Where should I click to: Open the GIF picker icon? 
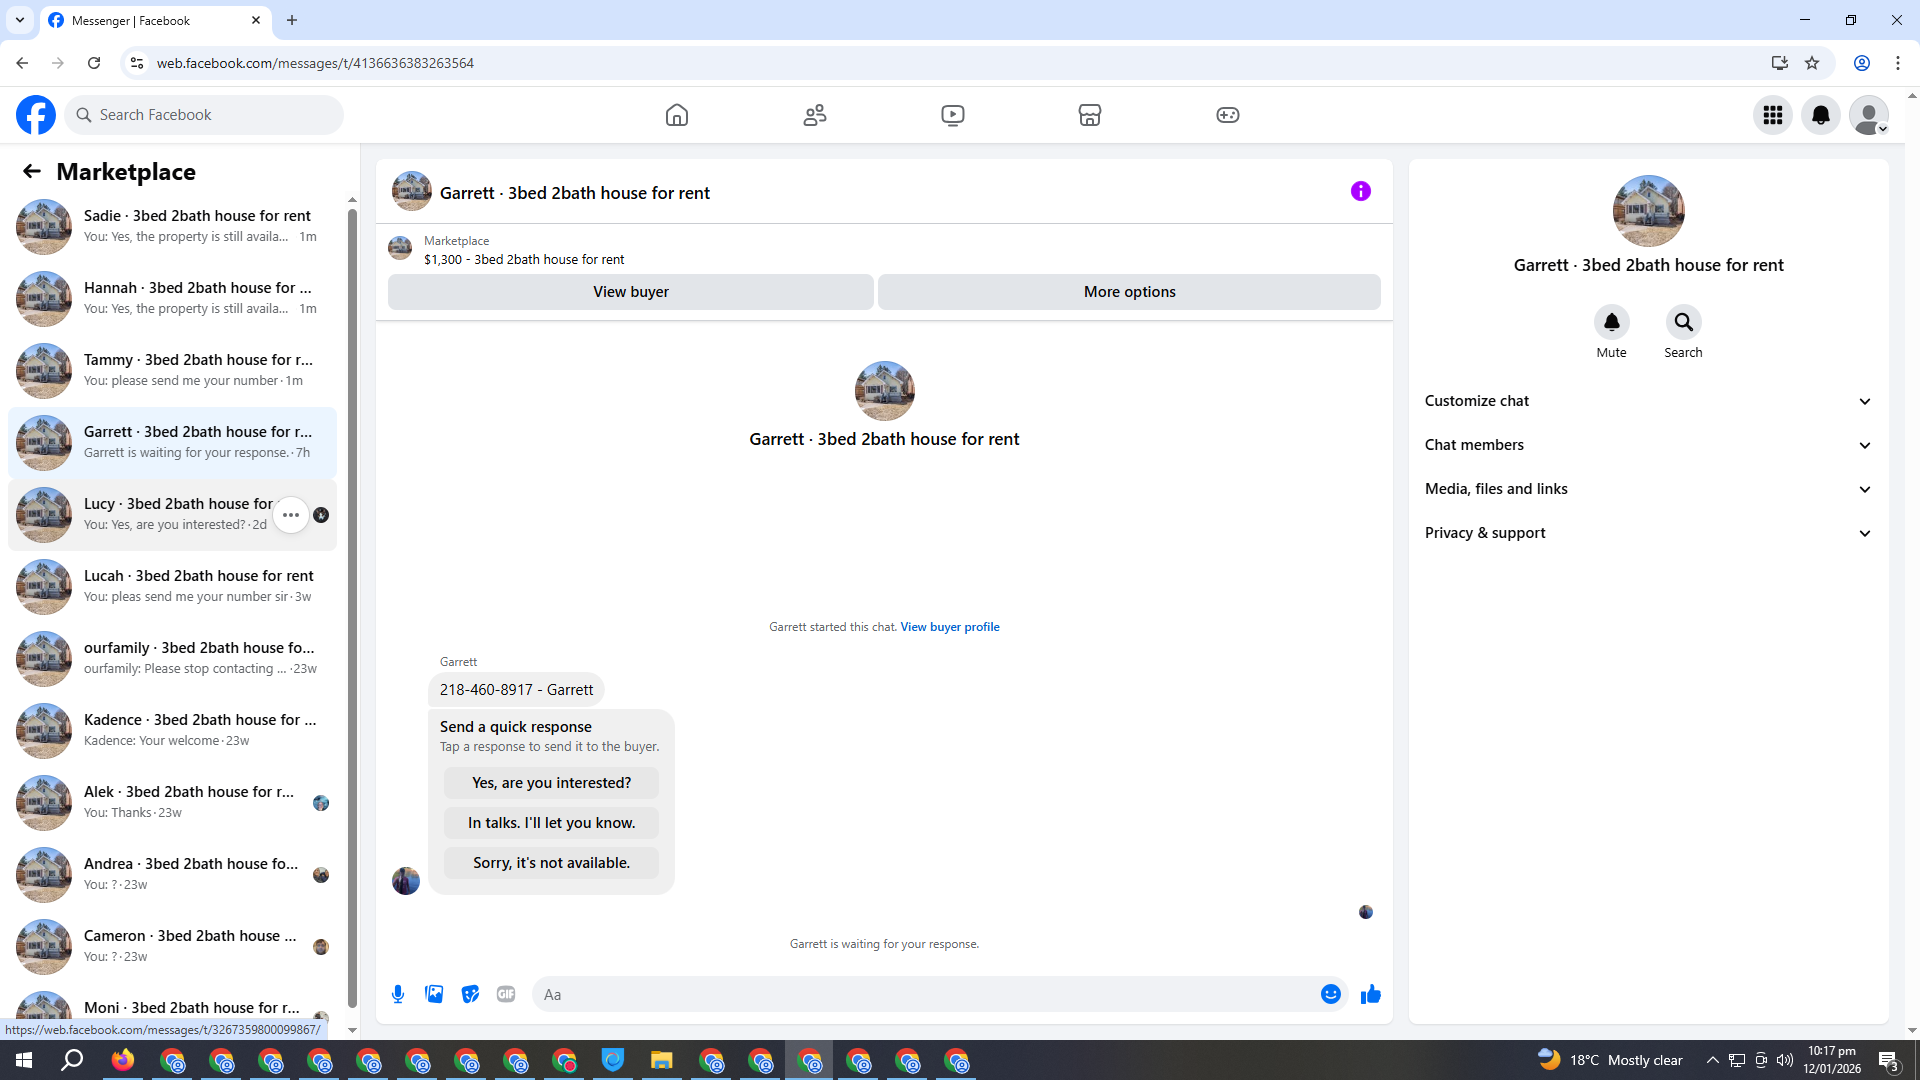506,994
